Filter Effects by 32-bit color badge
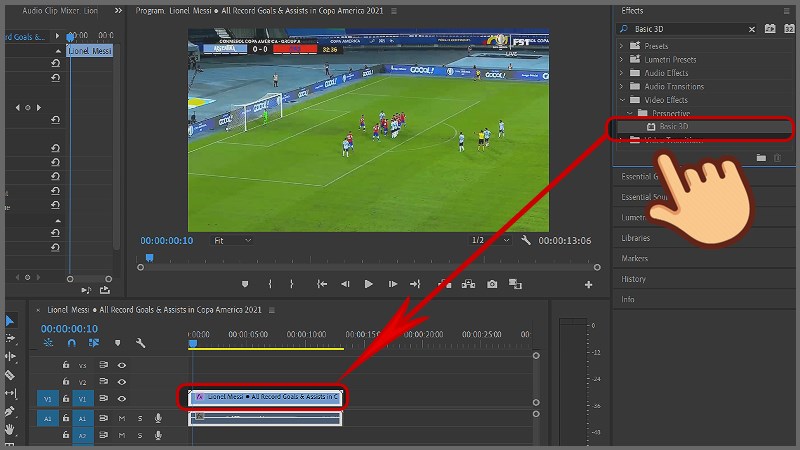800x450 pixels. point(789,29)
